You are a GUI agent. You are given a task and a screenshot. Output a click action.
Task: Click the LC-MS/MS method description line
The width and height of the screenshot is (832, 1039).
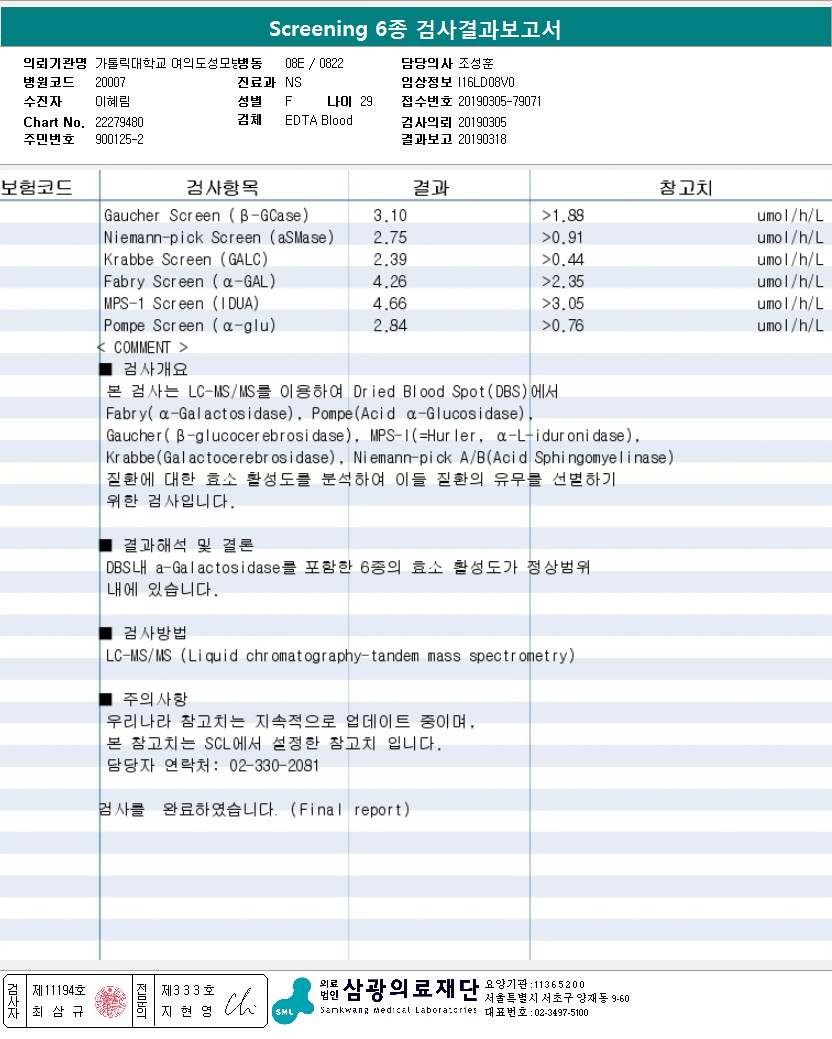click(x=340, y=656)
